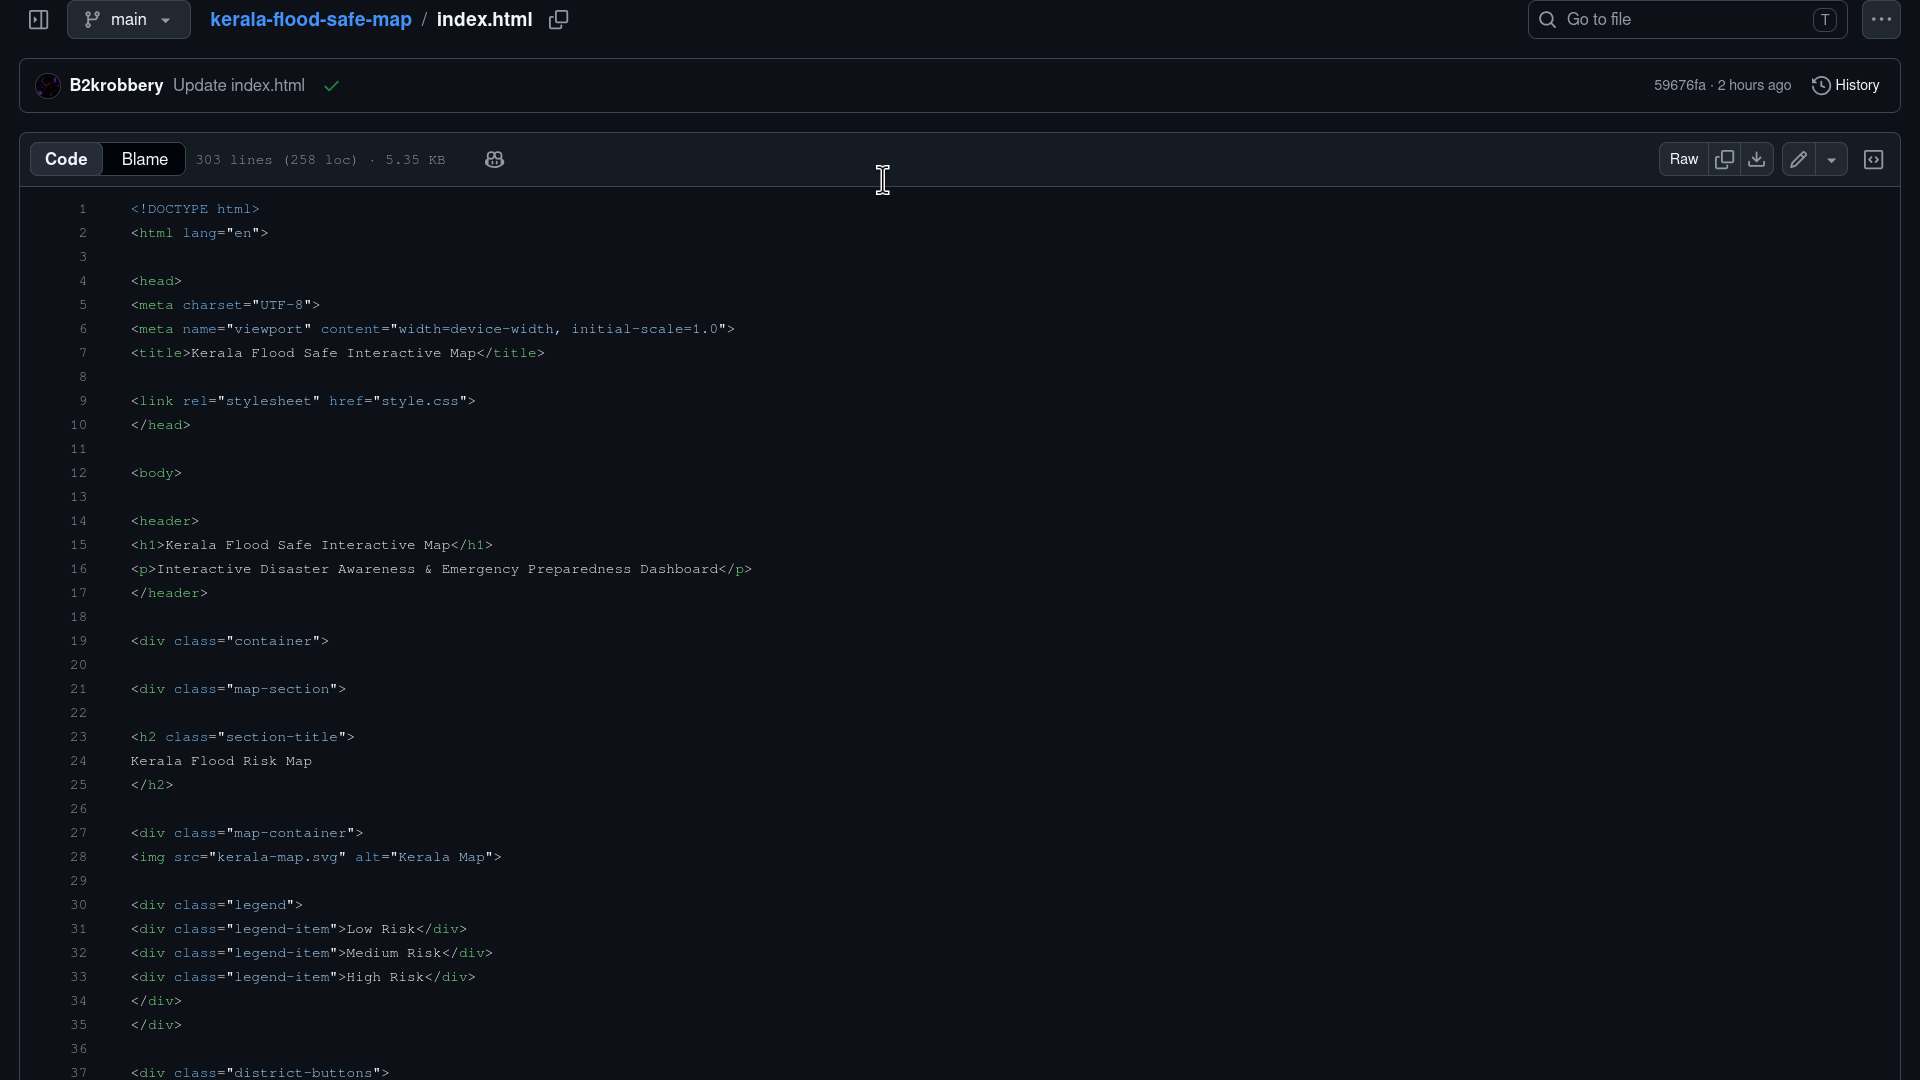Click the style.css text on line 9

(420, 401)
